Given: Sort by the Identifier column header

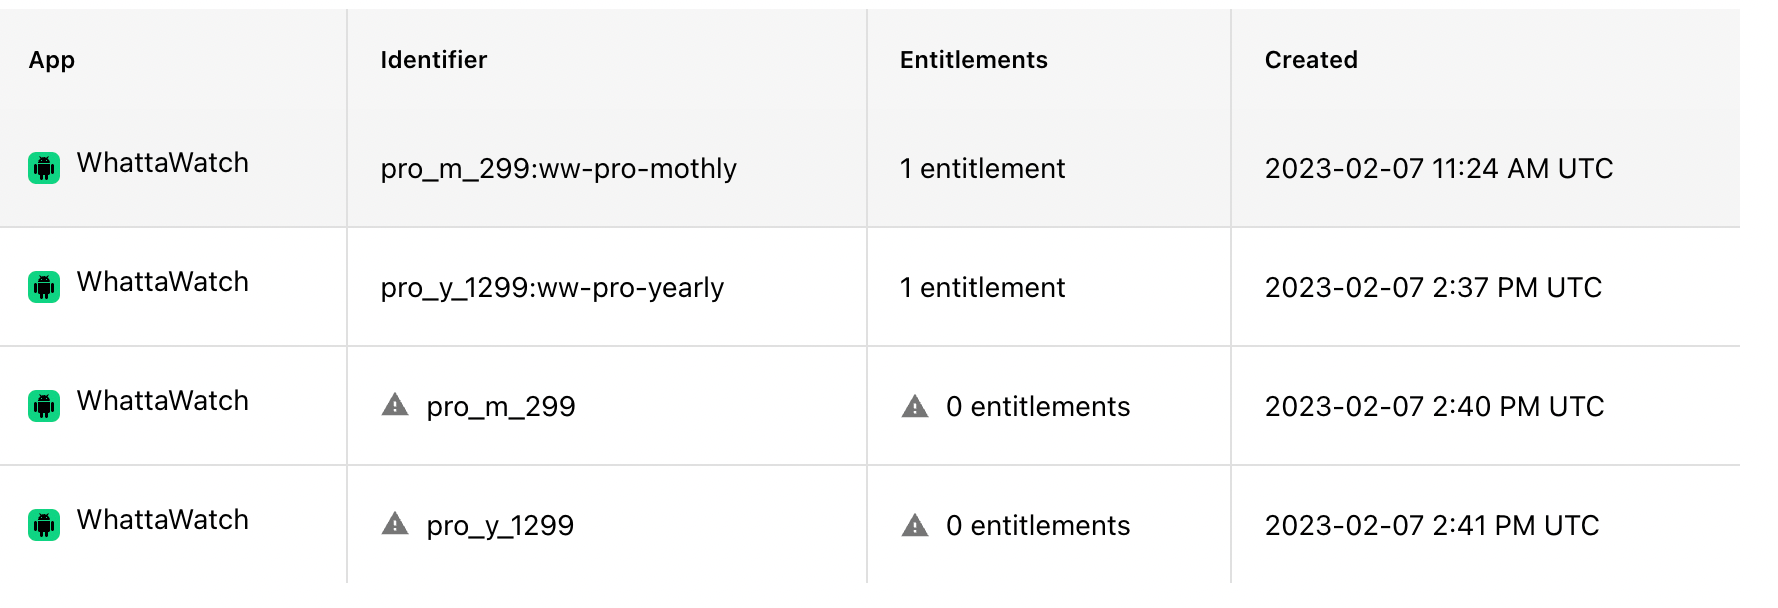Looking at the screenshot, I should 434,60.
